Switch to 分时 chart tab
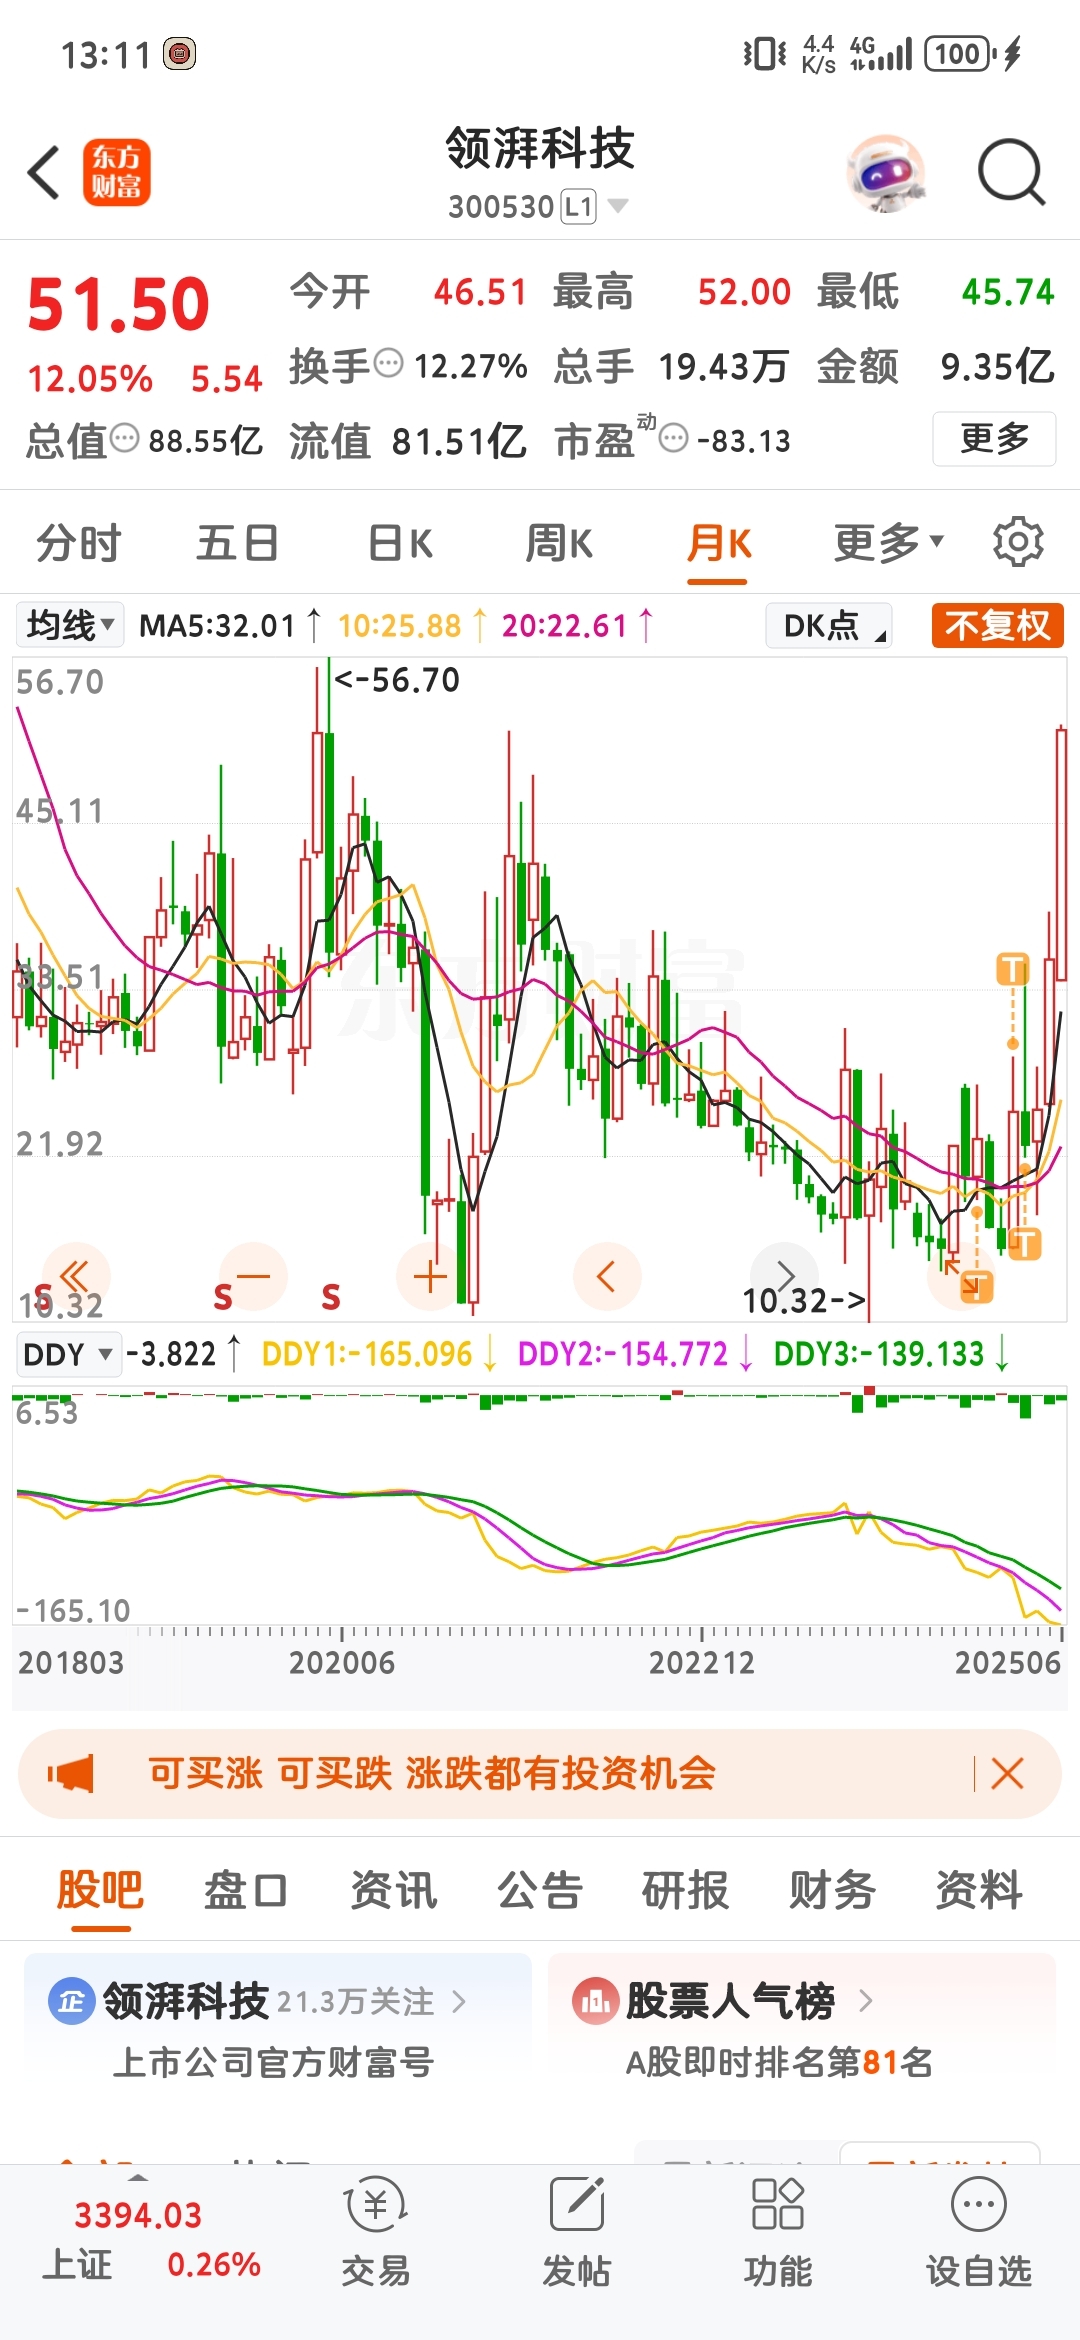 [x=79, y=543]
